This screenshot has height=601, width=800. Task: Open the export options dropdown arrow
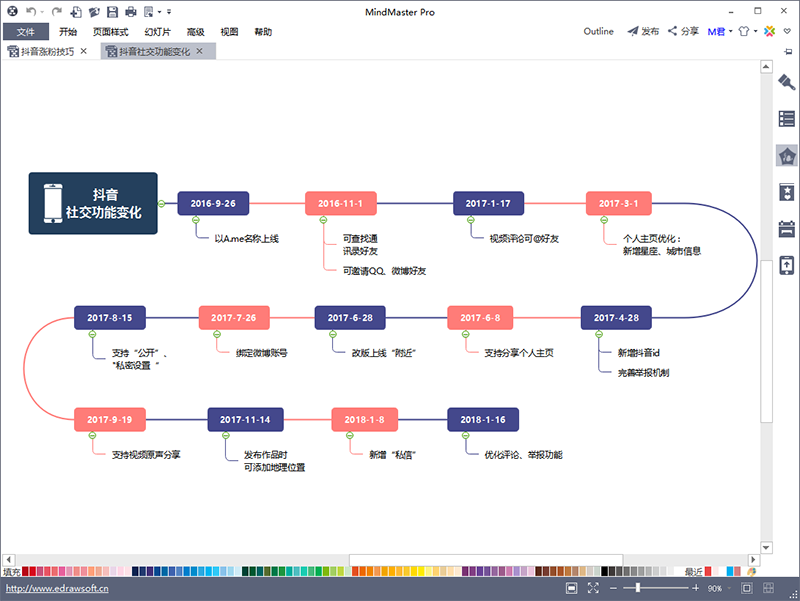160,12
